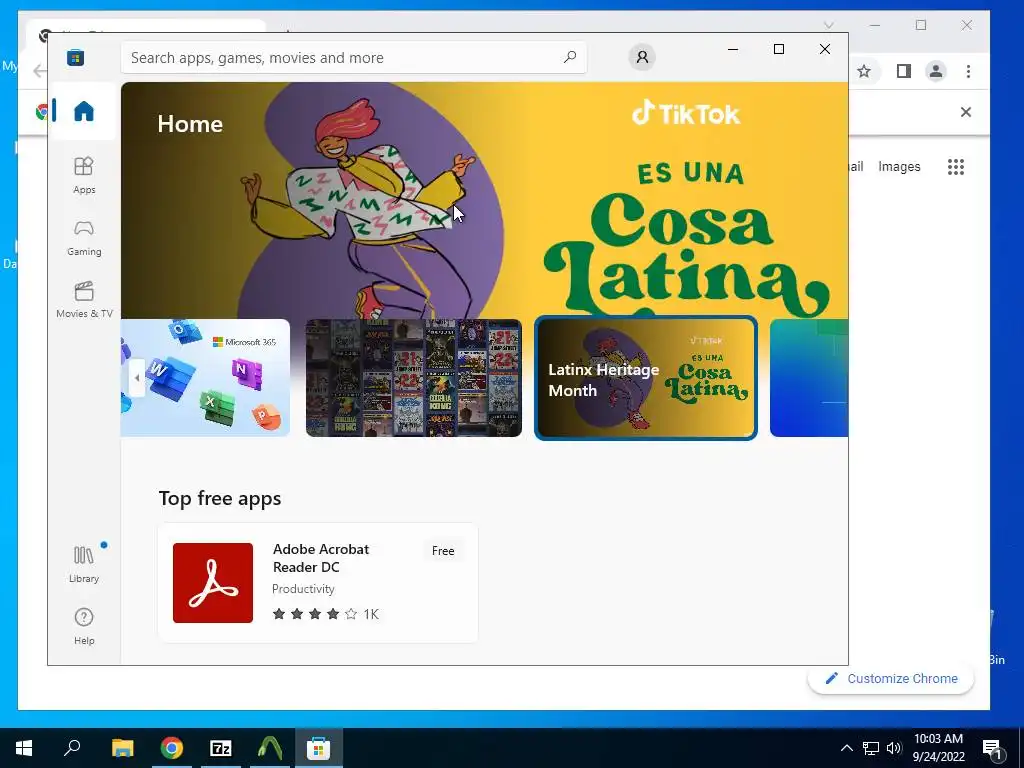
Task: Open the Windows Start menu
Action: 24,748
